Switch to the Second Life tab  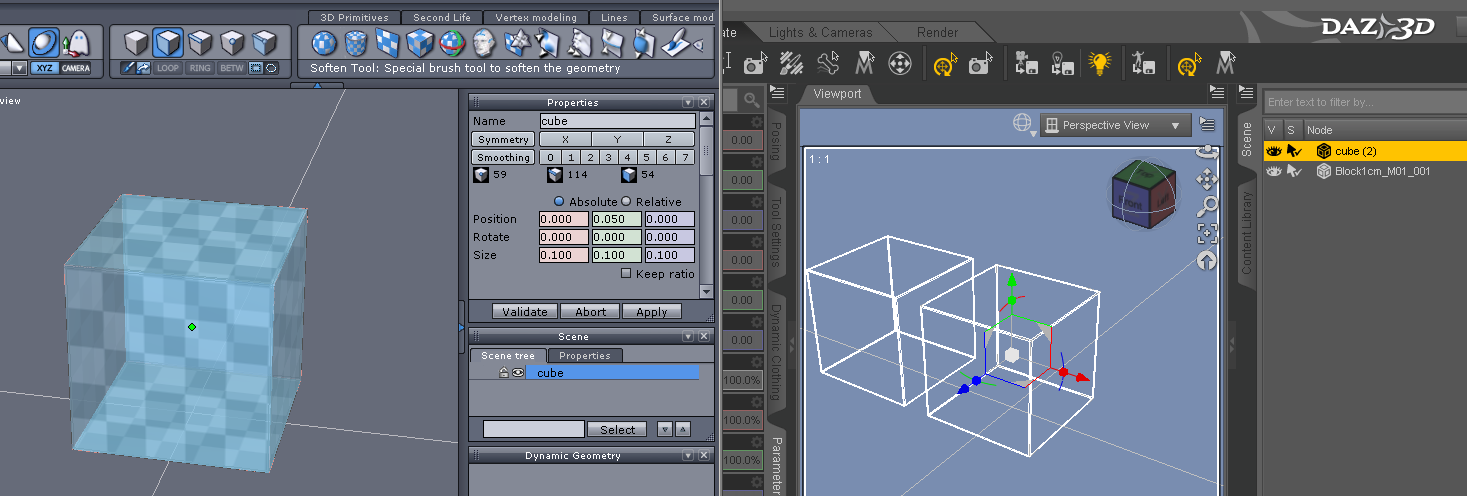[x=443, y=17]
